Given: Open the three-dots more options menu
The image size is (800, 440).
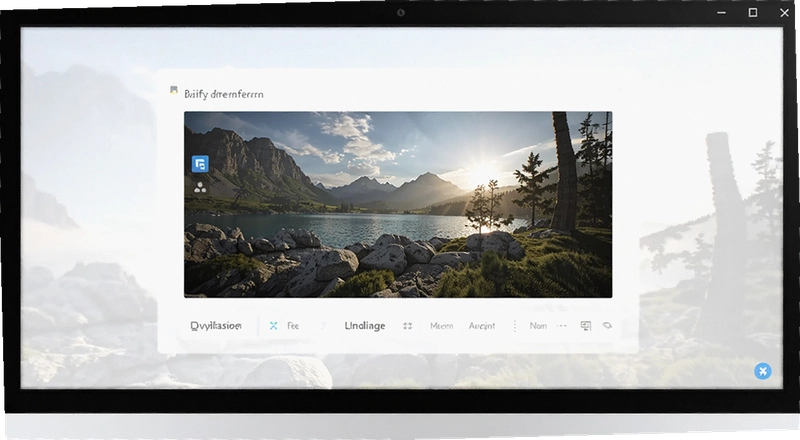Looking at the screenshot, I should [562, 326].
